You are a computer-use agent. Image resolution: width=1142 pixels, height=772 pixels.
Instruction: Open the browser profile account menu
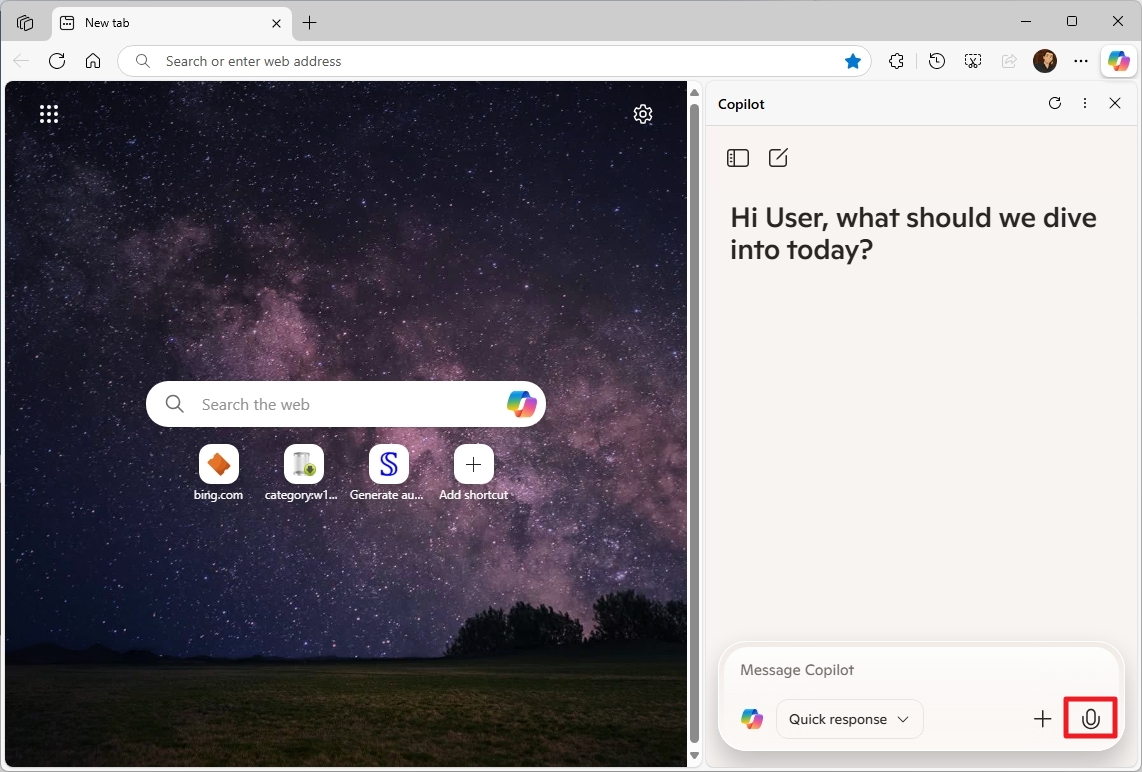[x=1045, y=61]
